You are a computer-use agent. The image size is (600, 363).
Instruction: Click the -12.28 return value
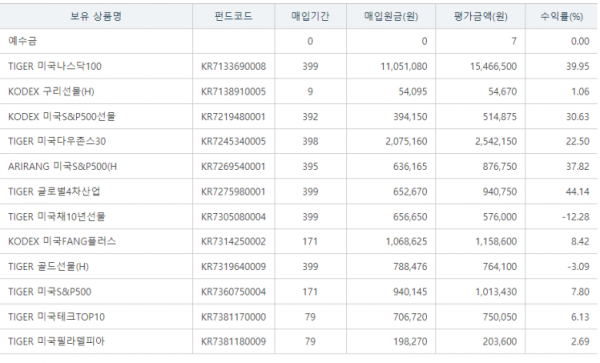coord(576,217)
